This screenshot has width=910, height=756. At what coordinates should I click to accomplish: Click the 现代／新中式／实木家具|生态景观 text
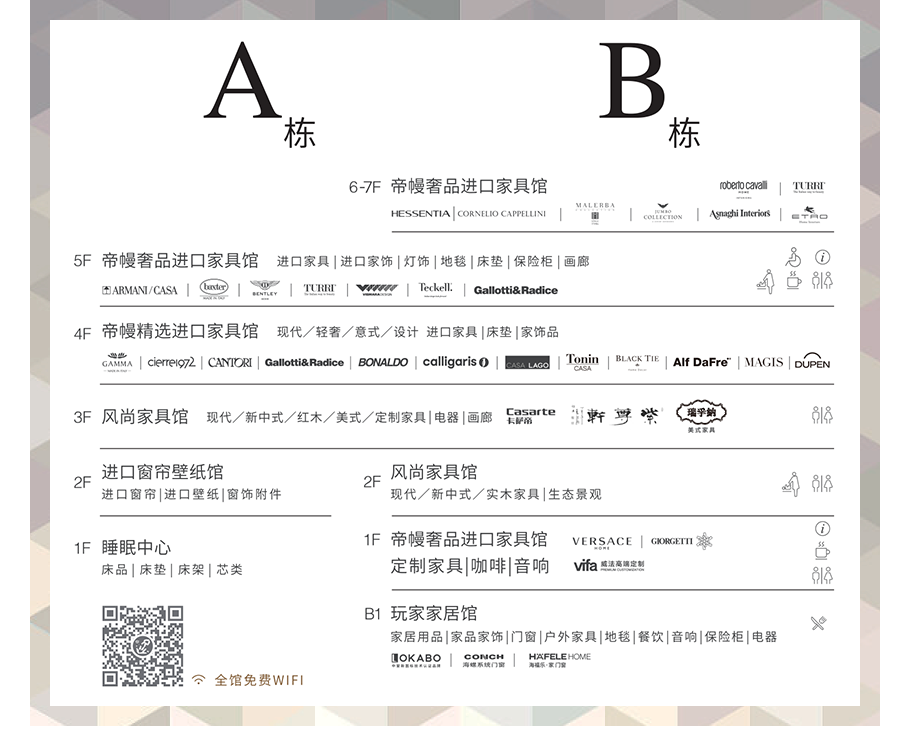point(496,494)
